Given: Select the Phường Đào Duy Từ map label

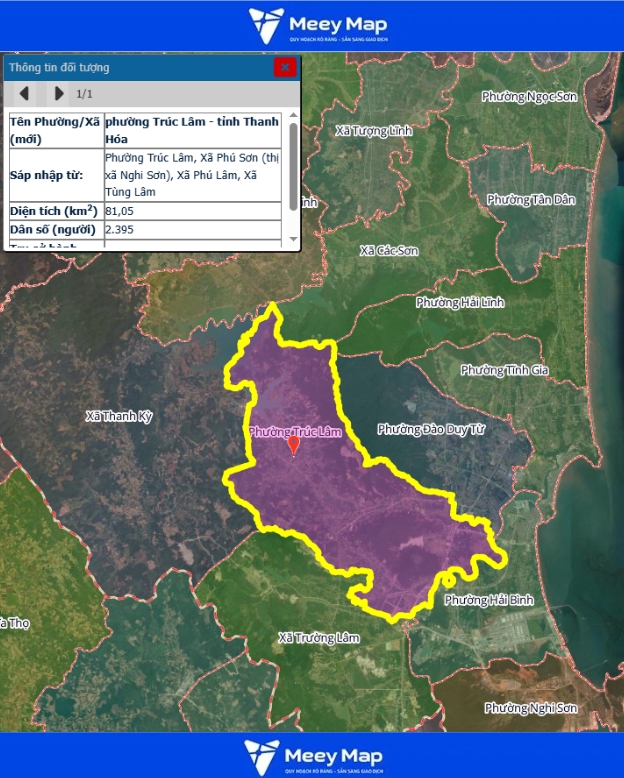Looking at the screenshot, I should coord(431,429).
